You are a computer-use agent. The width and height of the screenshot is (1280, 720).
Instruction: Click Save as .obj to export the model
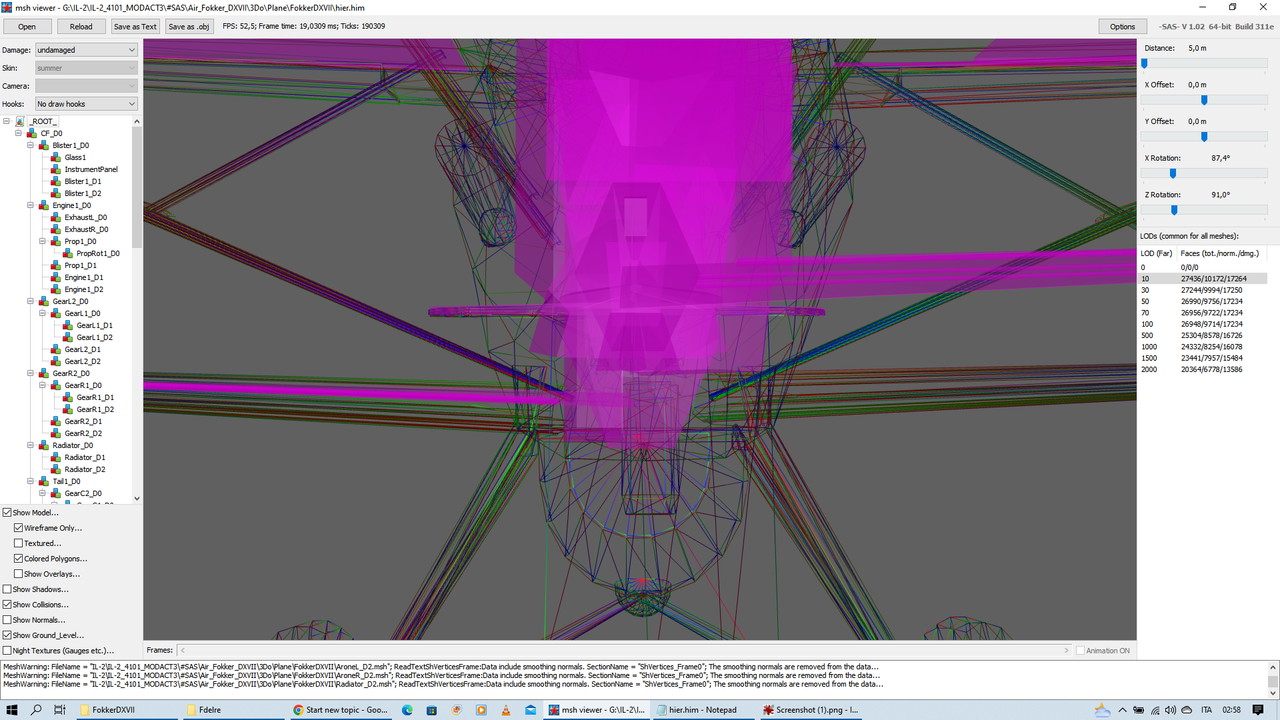pyautogui.click(x=188, y=26)
